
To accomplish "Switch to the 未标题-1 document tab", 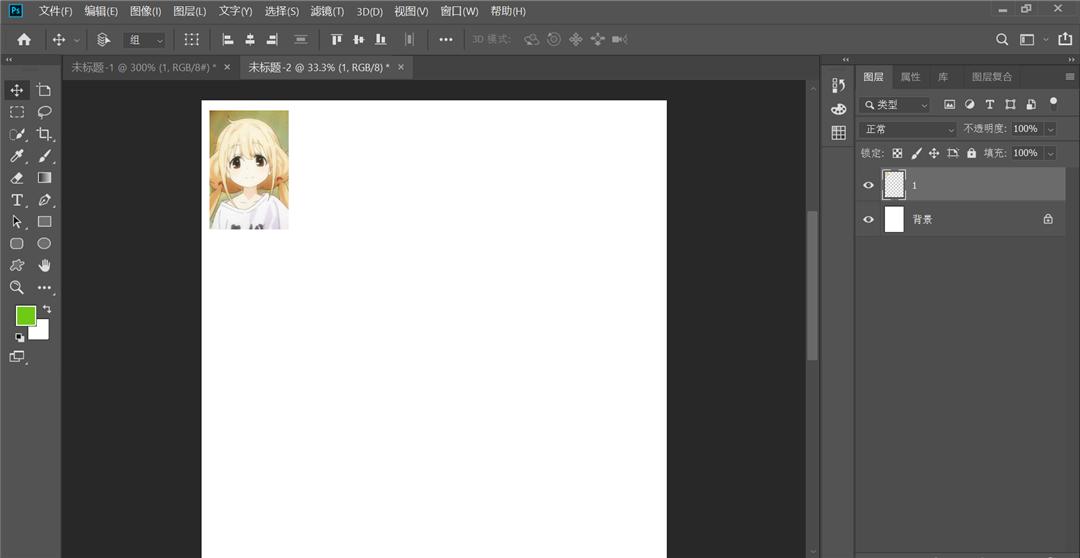I will point(143,67).
